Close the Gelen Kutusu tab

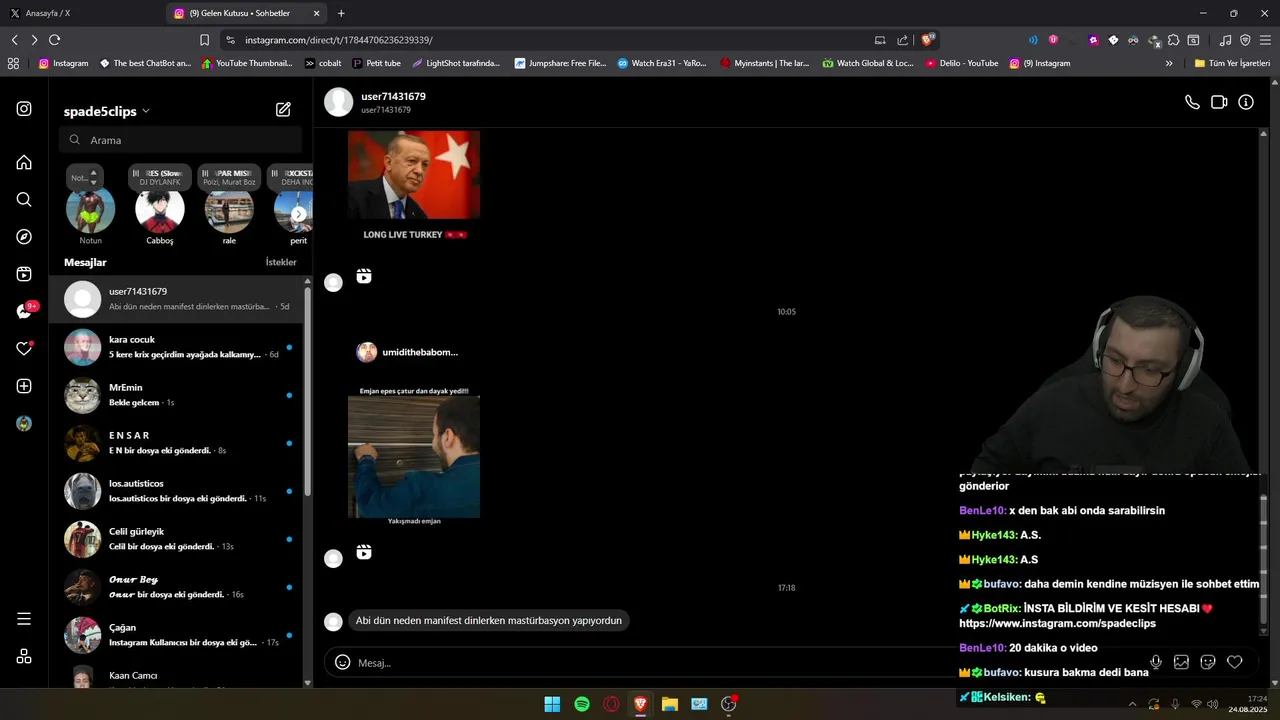pos(317,13)
